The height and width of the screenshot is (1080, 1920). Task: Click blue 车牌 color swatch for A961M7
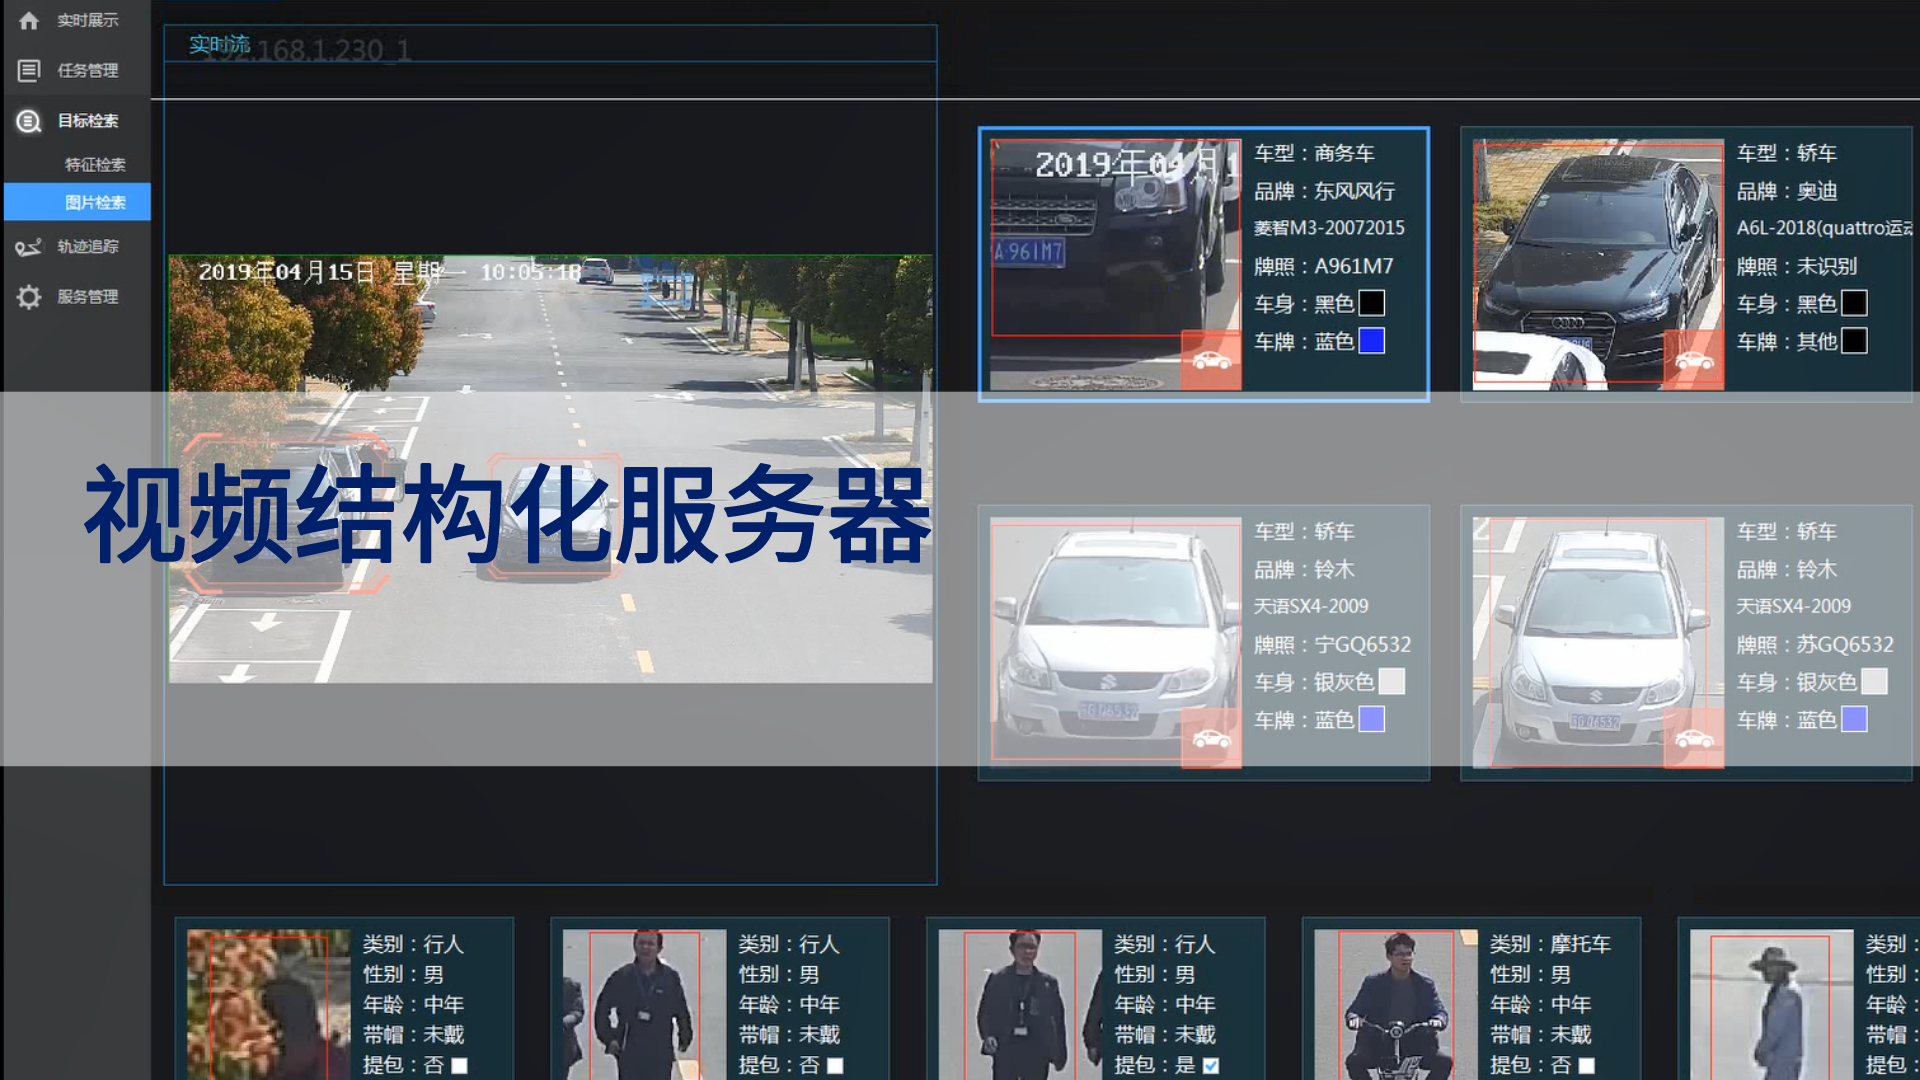(x=1372, y=342)
